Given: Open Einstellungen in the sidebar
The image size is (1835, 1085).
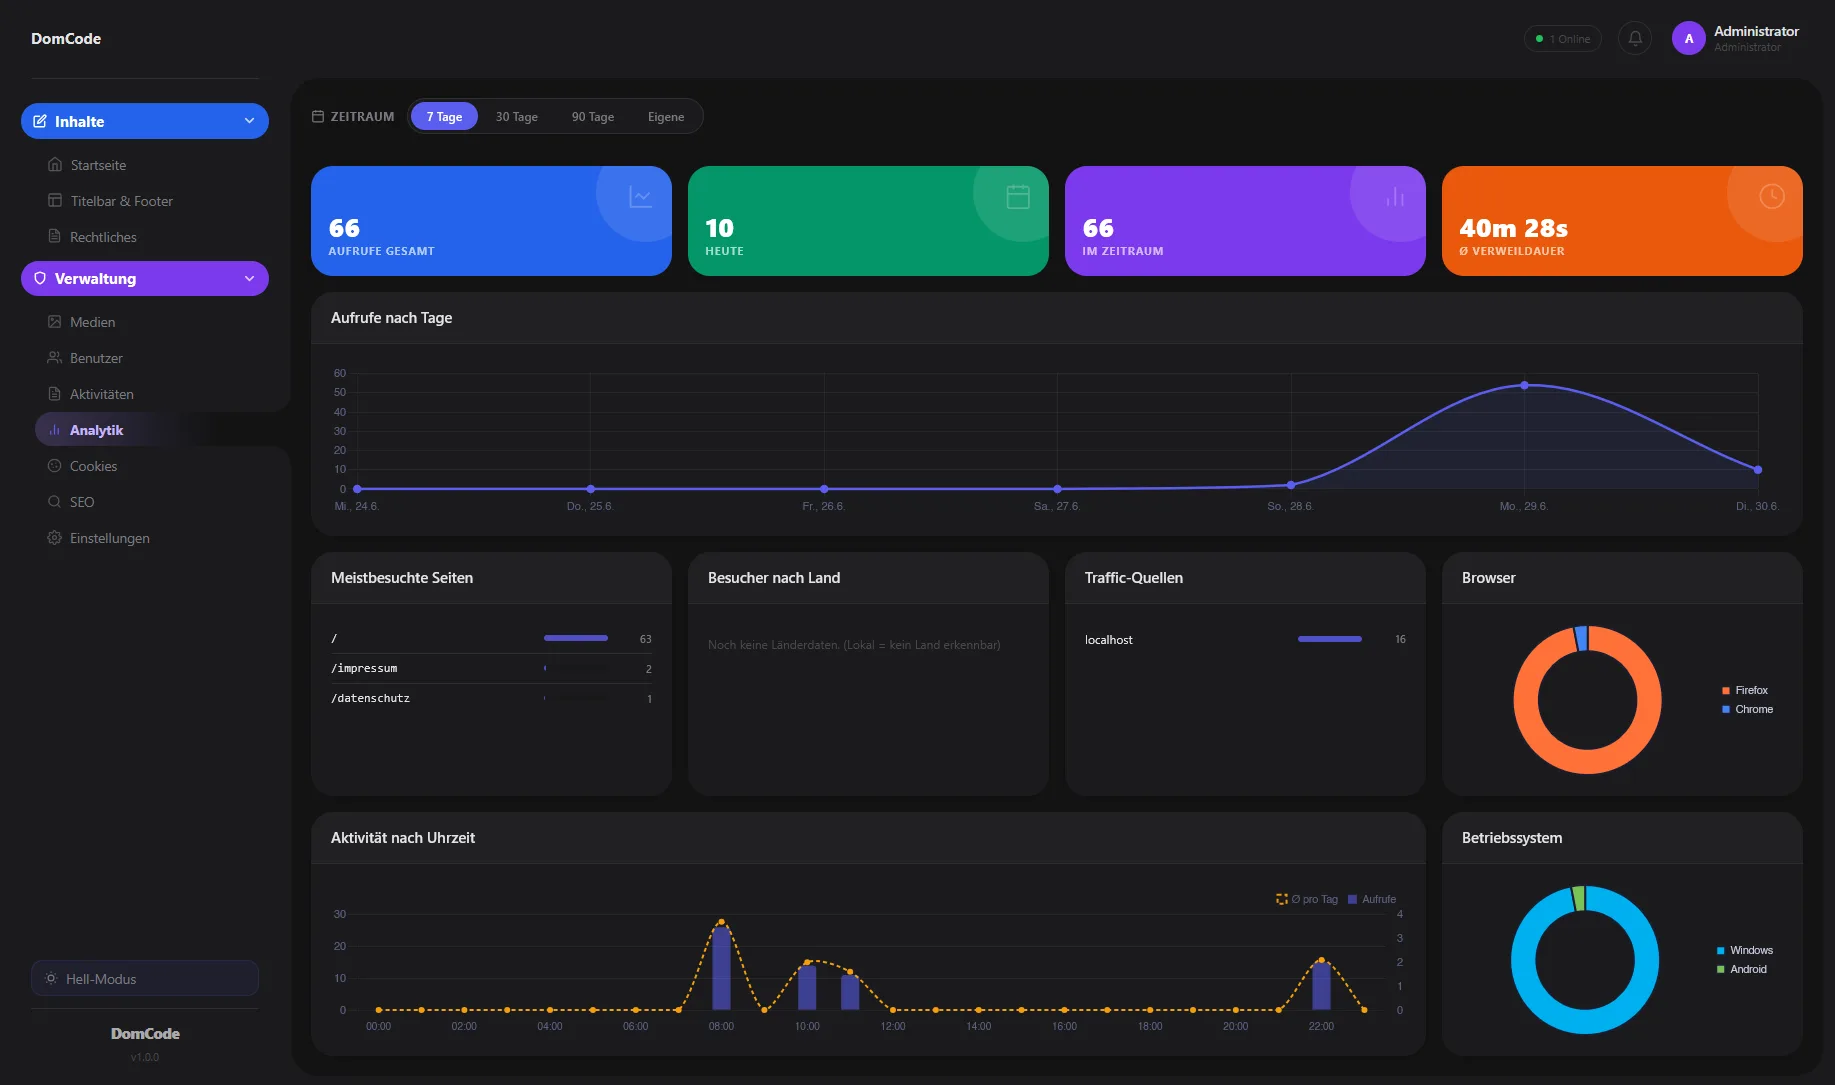Looking at the screenshot, I should pos(145,538).
